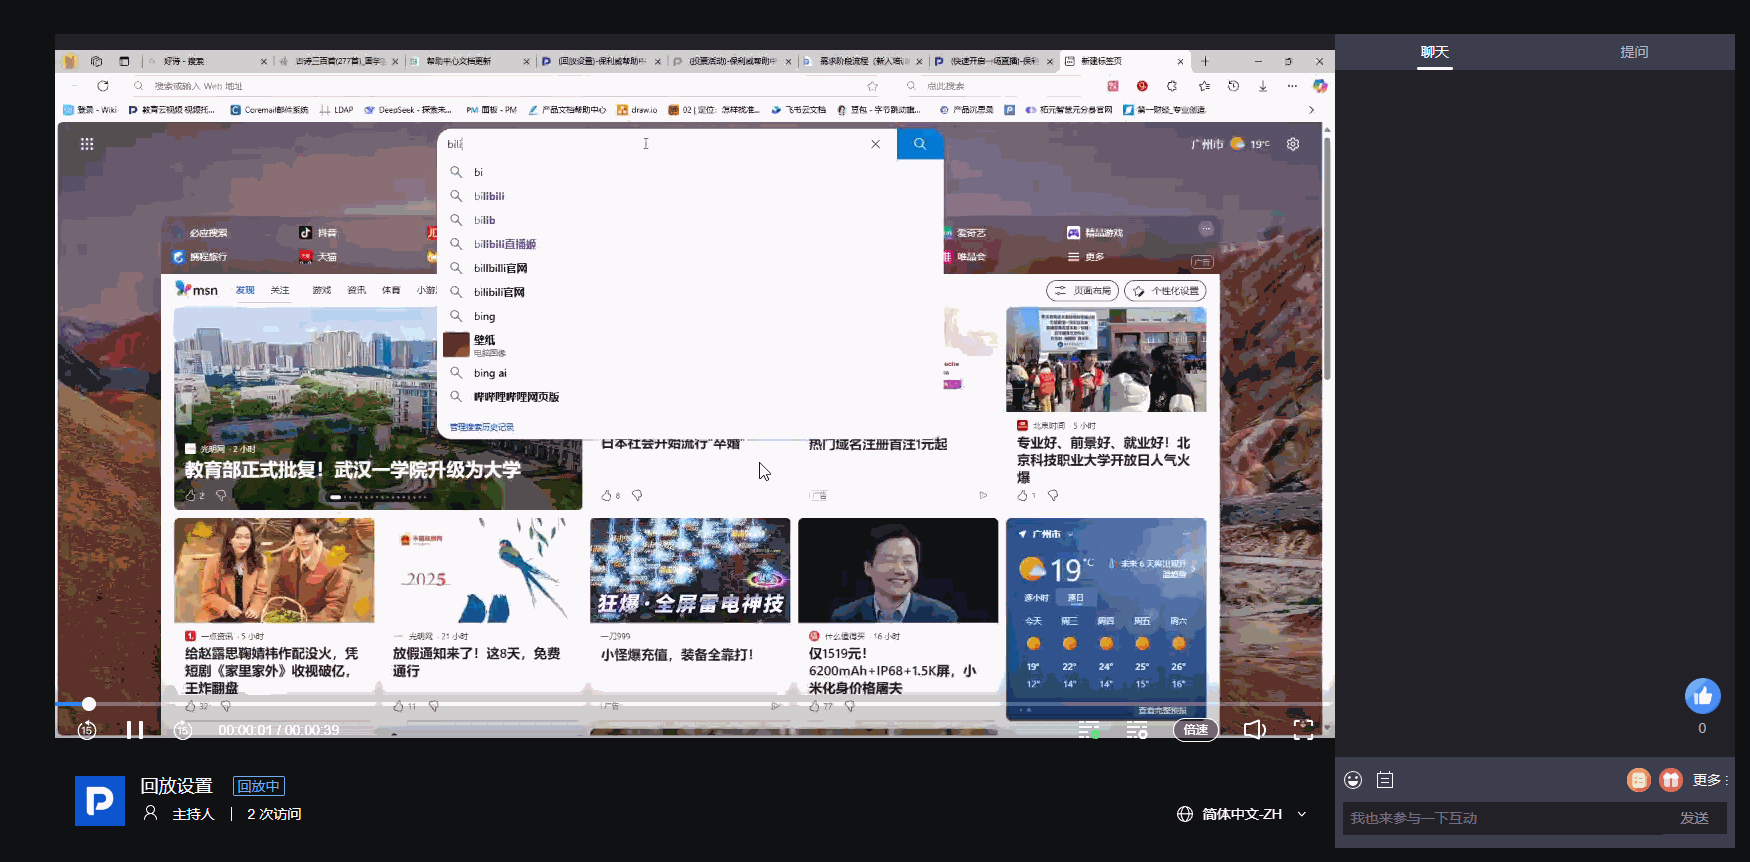The height and width of the screenshot is (862, 1750).
Task: Open the apps grid icon on new tab page
Action: point(87,144)
